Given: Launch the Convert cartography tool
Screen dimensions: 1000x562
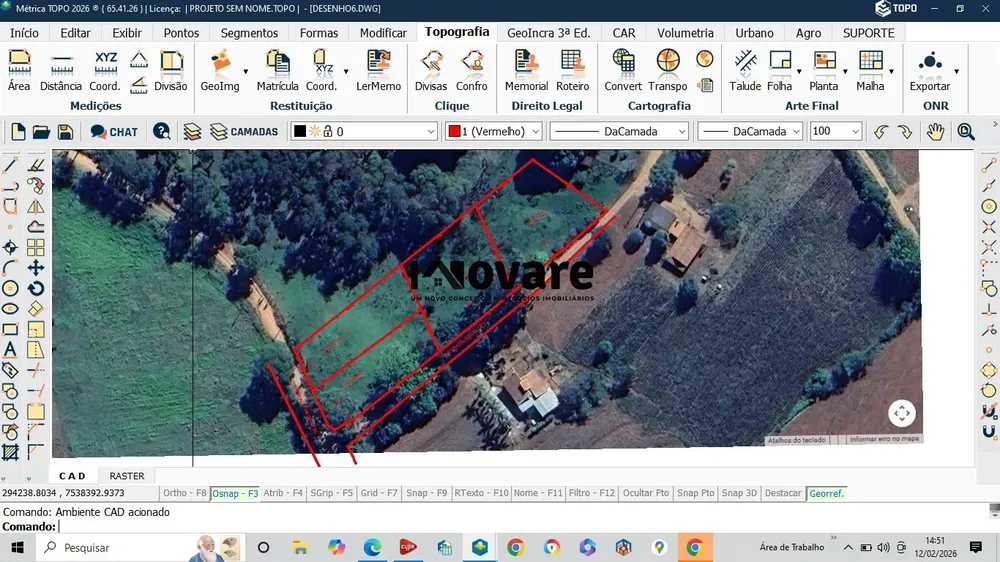Looking at the screenshot, I should tap(623, 71).
